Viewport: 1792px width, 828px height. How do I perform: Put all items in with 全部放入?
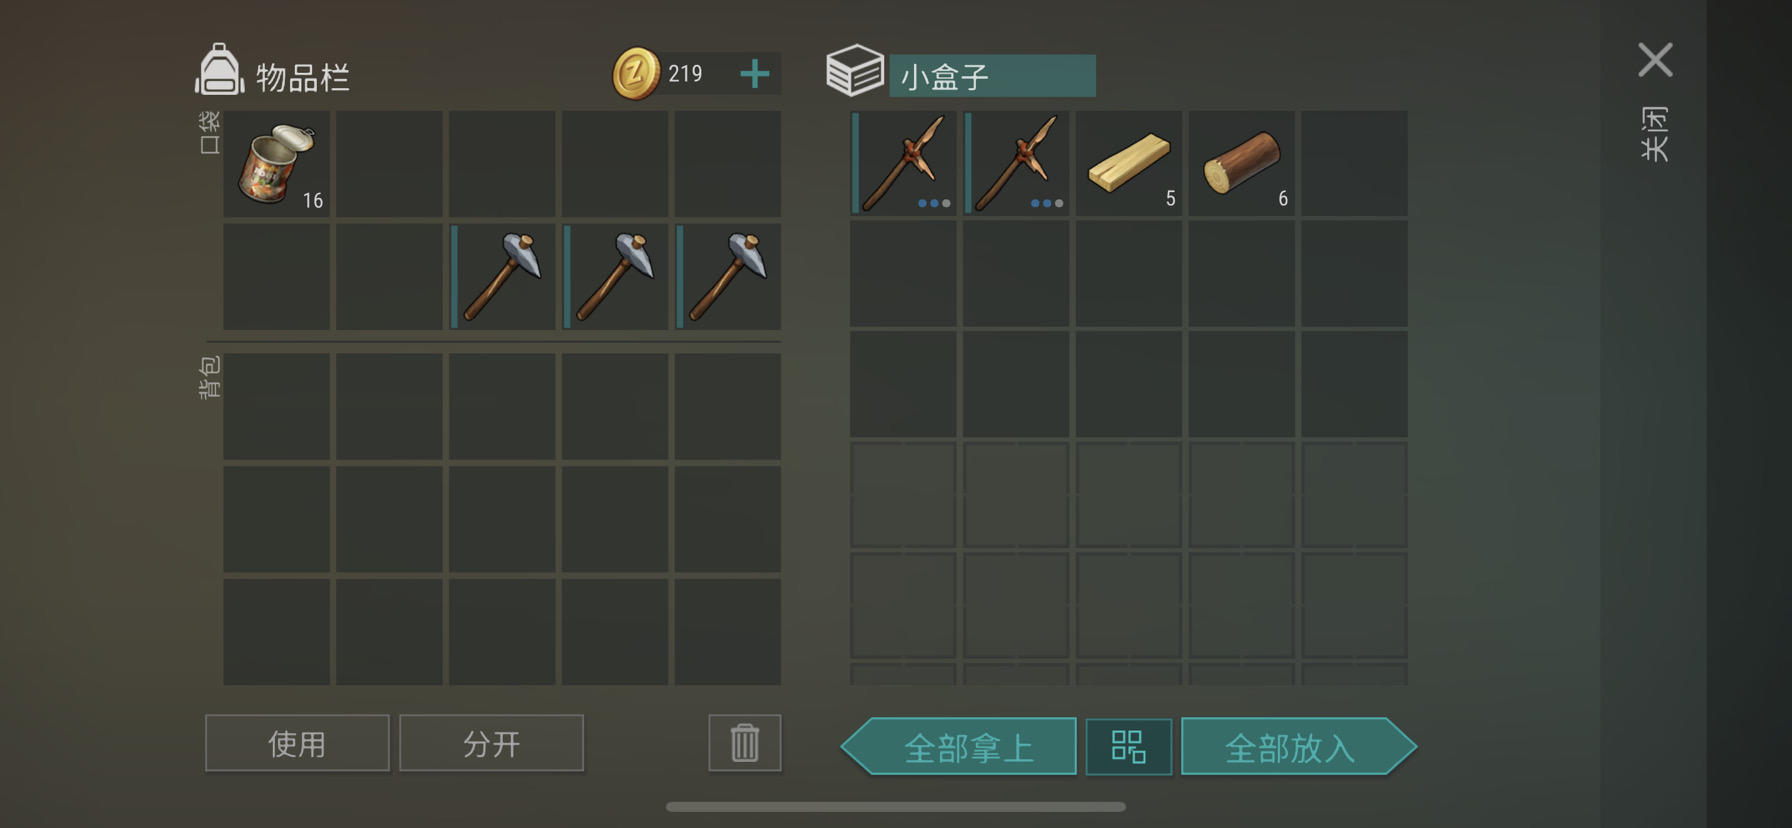(1299, 746)
